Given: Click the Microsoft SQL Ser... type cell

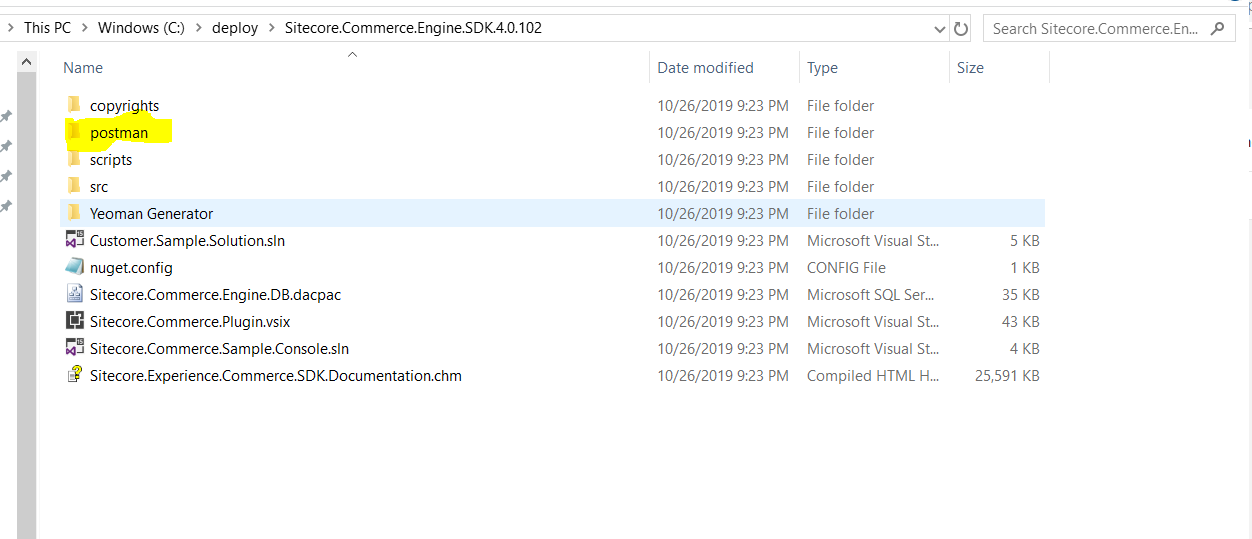Looking at the screenshot, I should pos(871,294).
